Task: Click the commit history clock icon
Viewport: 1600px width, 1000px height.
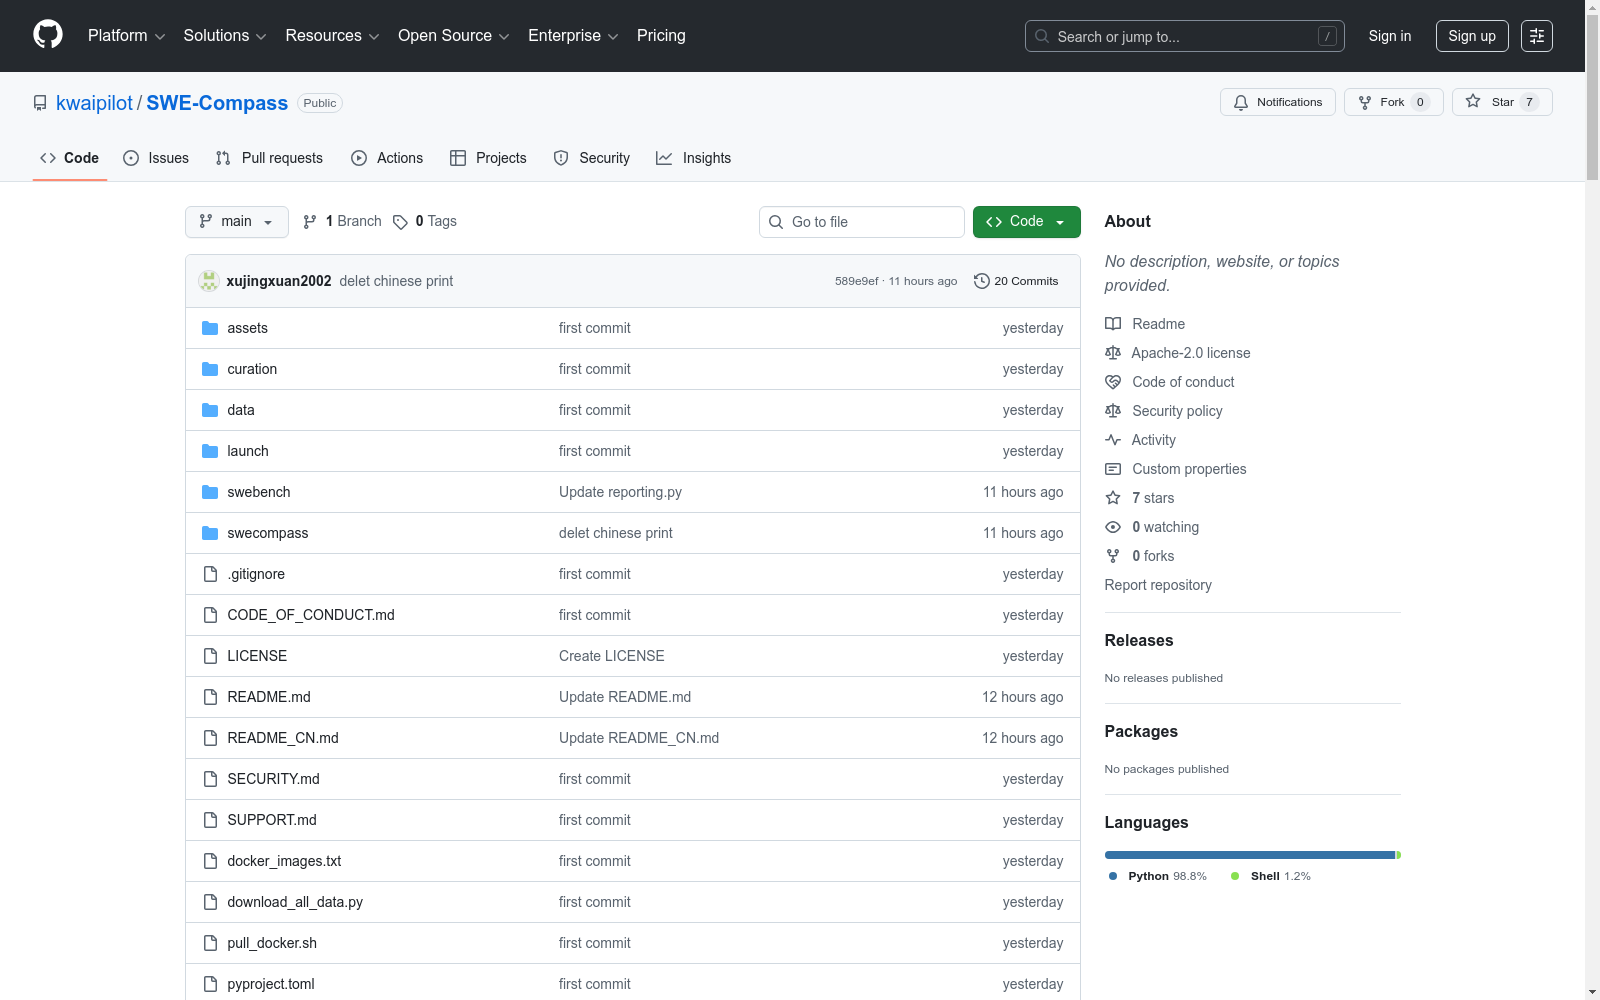Action: click(982, 281)
